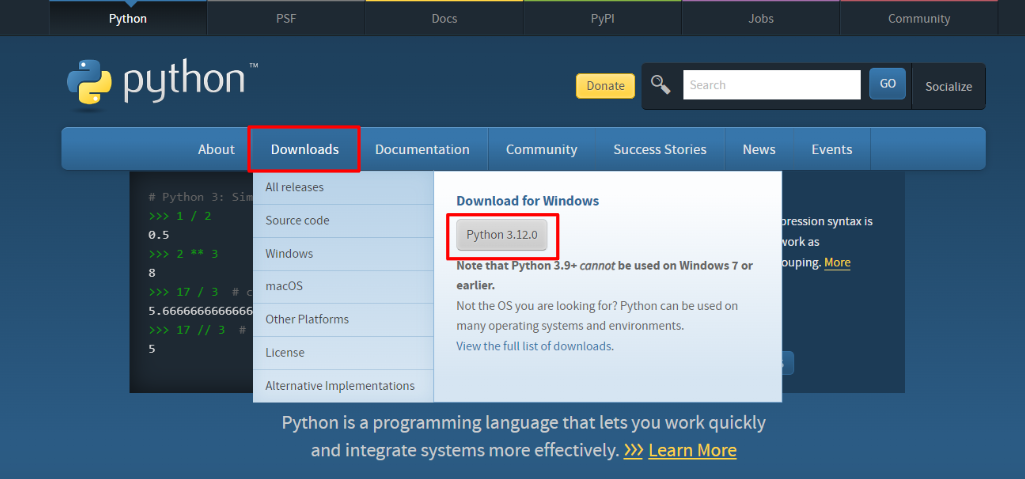The image size is (1025, 479).
Task: Open the Python top tab
Action: coord(128,18)
